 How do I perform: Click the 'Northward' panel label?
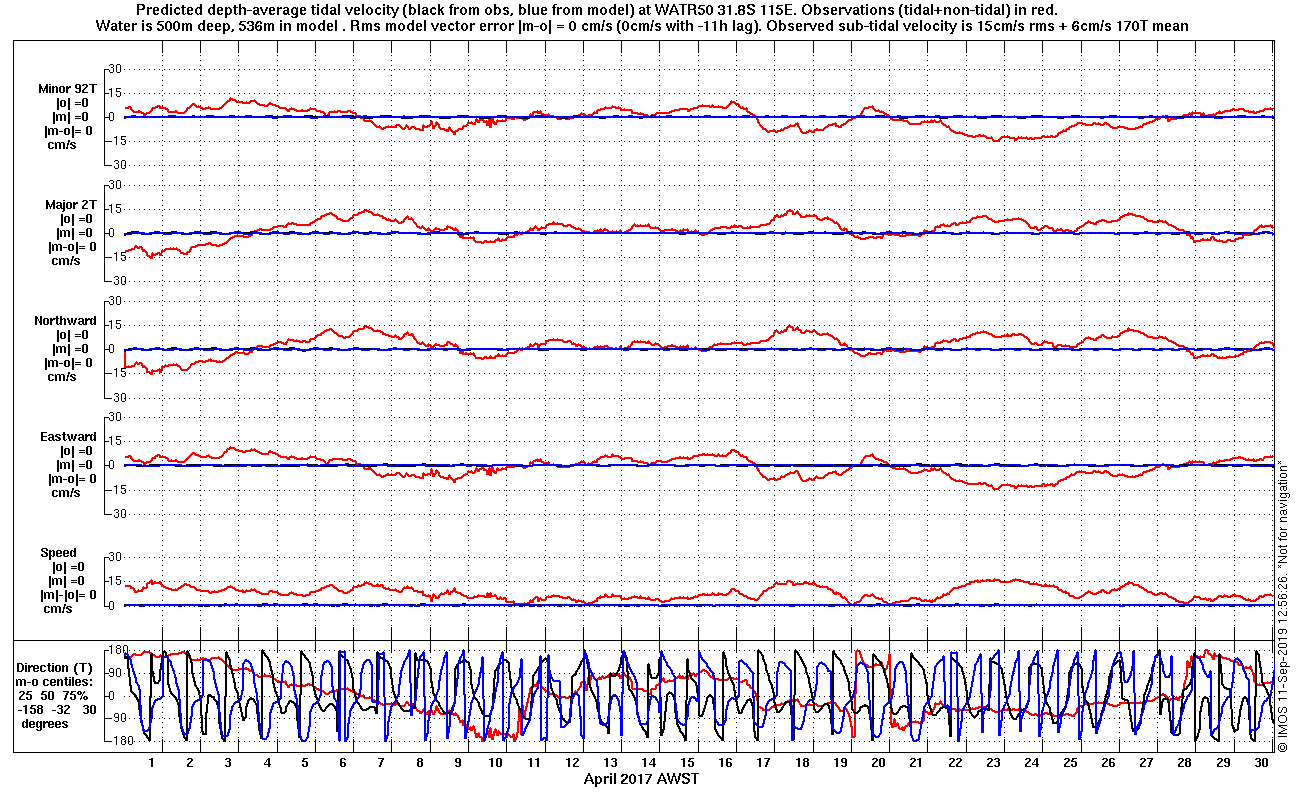(66, 320)
